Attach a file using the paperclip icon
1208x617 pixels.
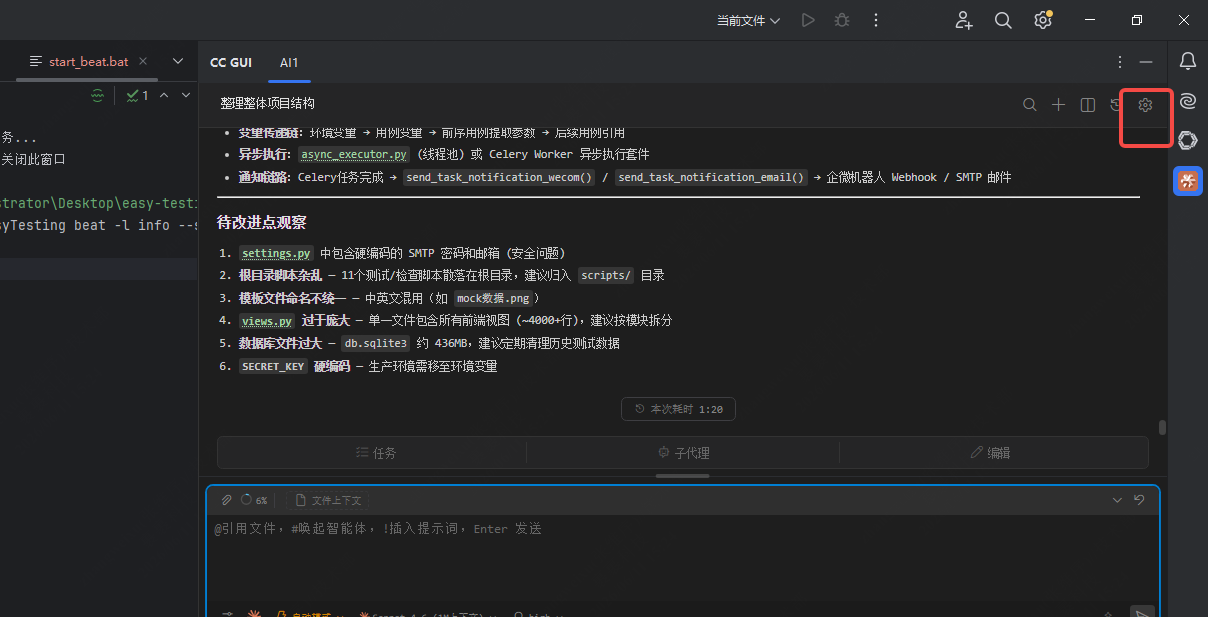coord(227,500)
